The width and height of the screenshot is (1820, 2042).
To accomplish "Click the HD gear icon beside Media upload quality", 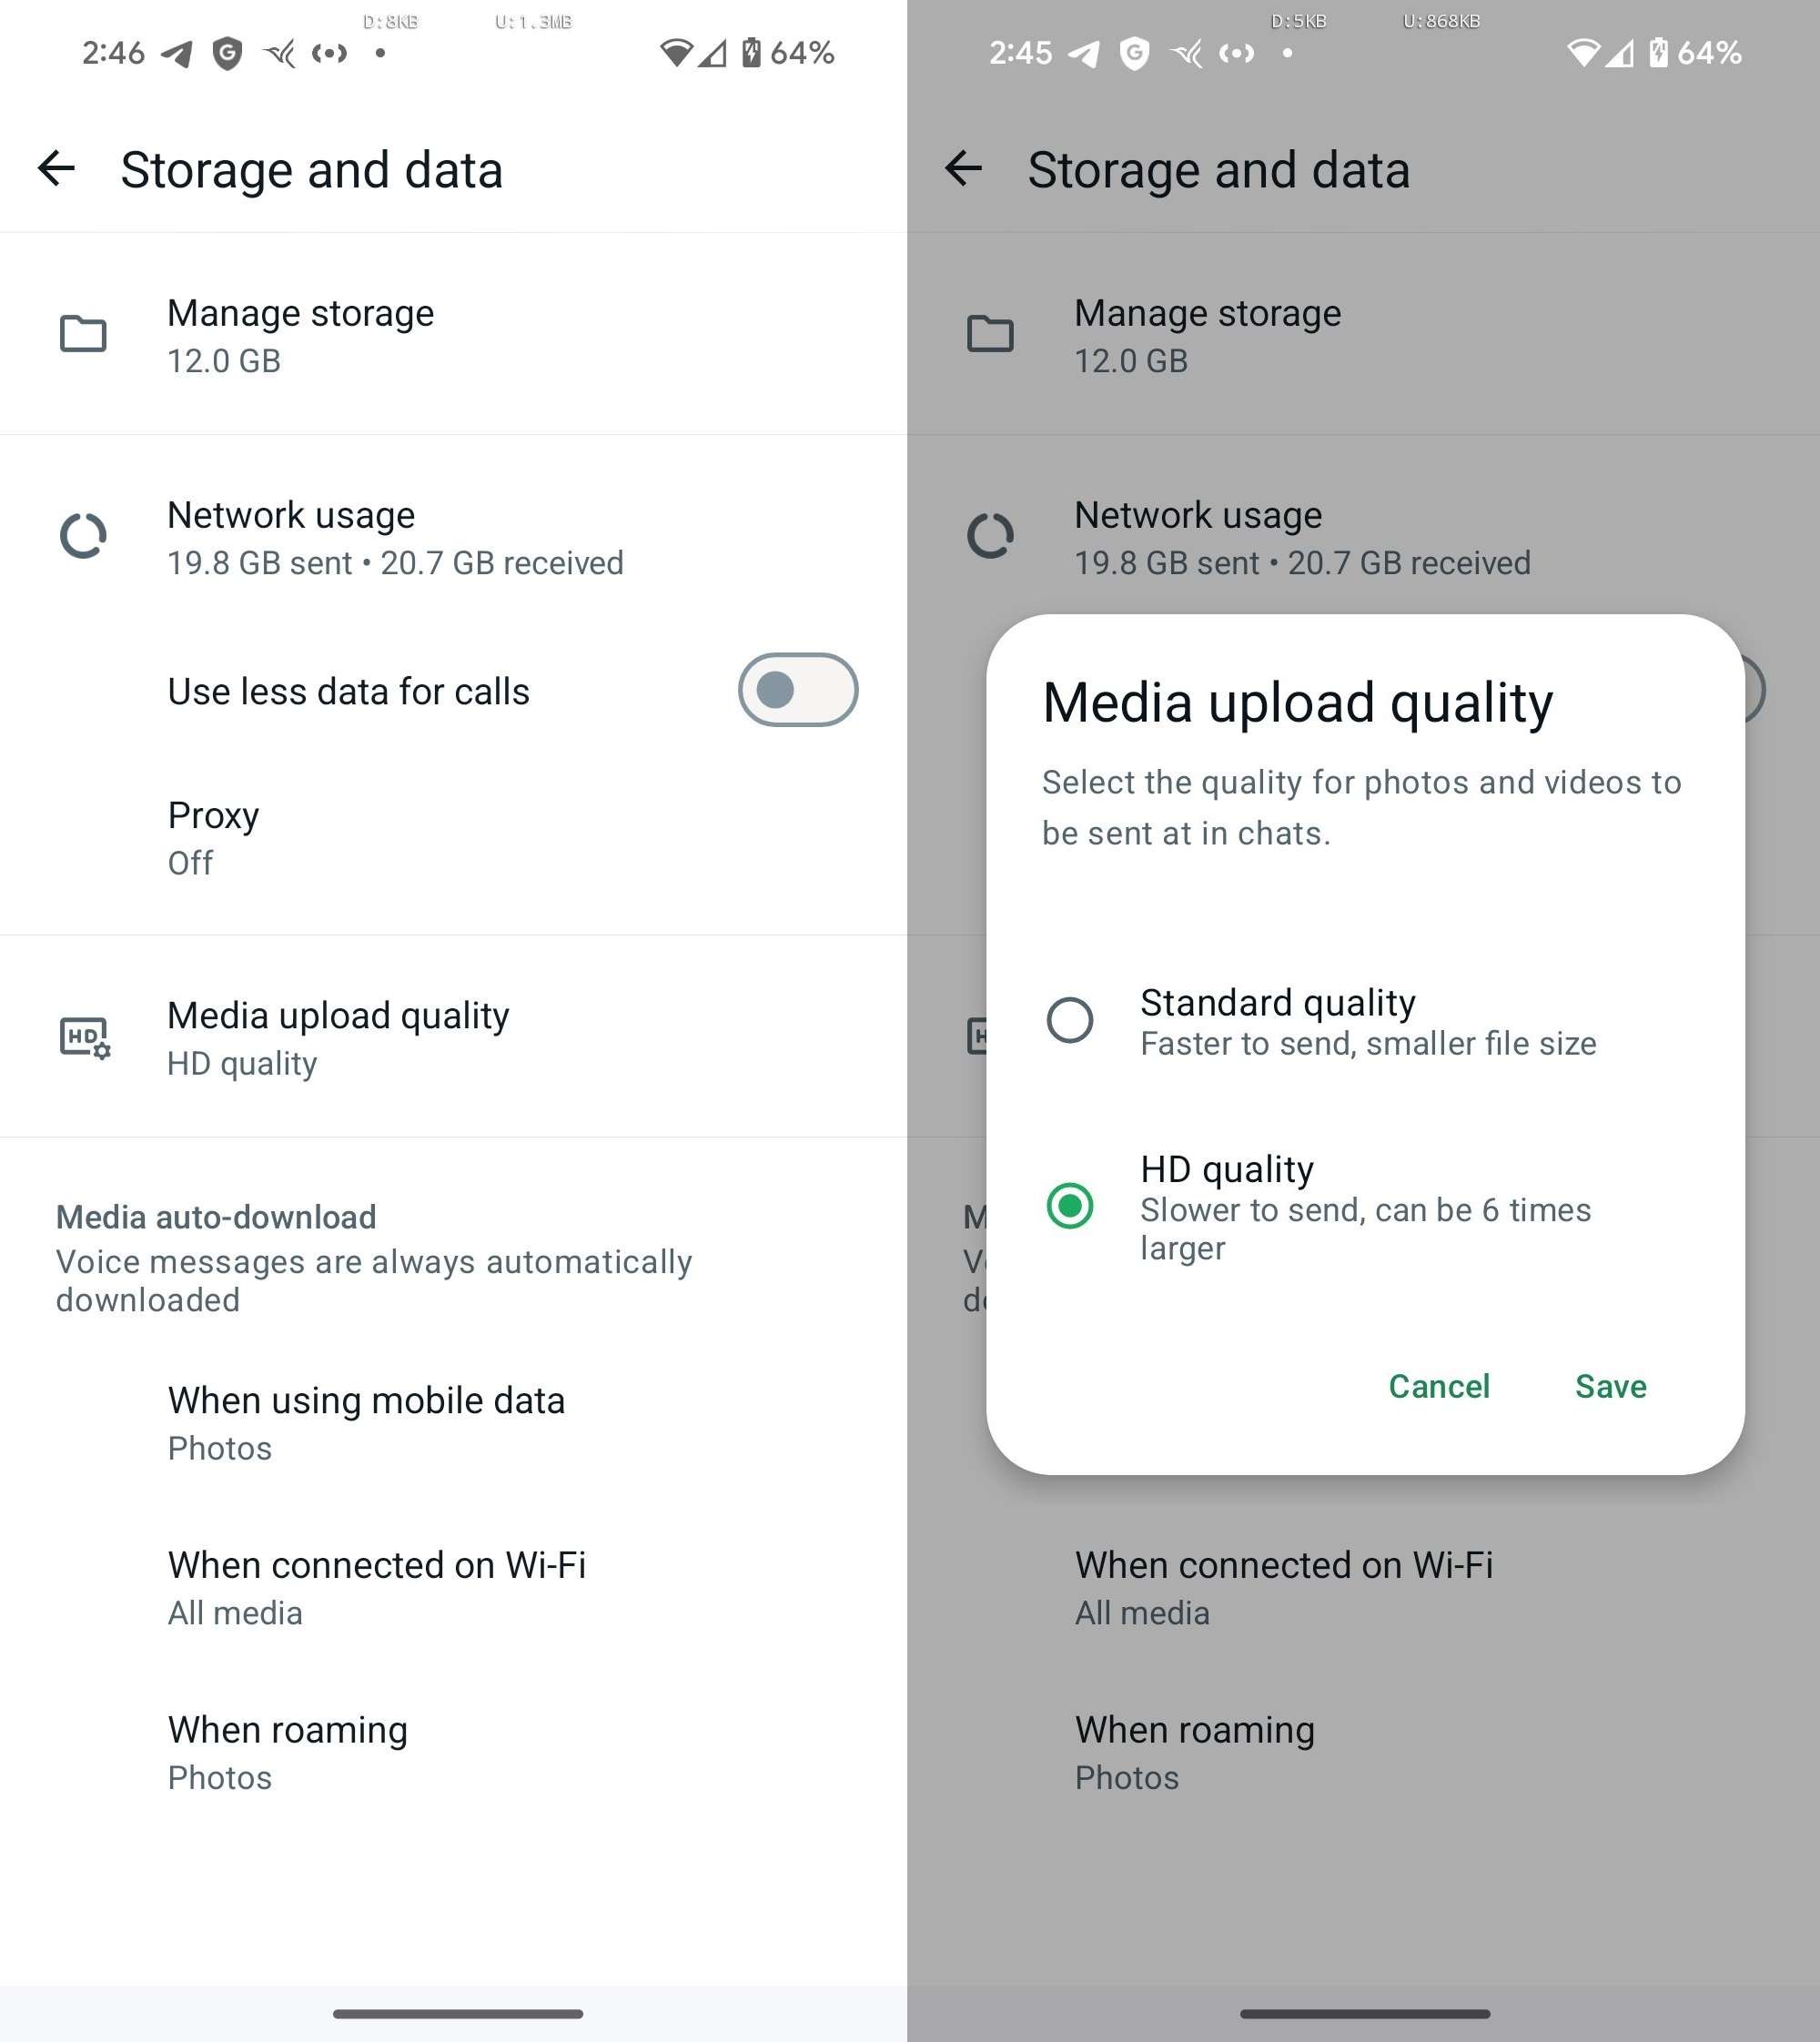I will pos(85,1038).
